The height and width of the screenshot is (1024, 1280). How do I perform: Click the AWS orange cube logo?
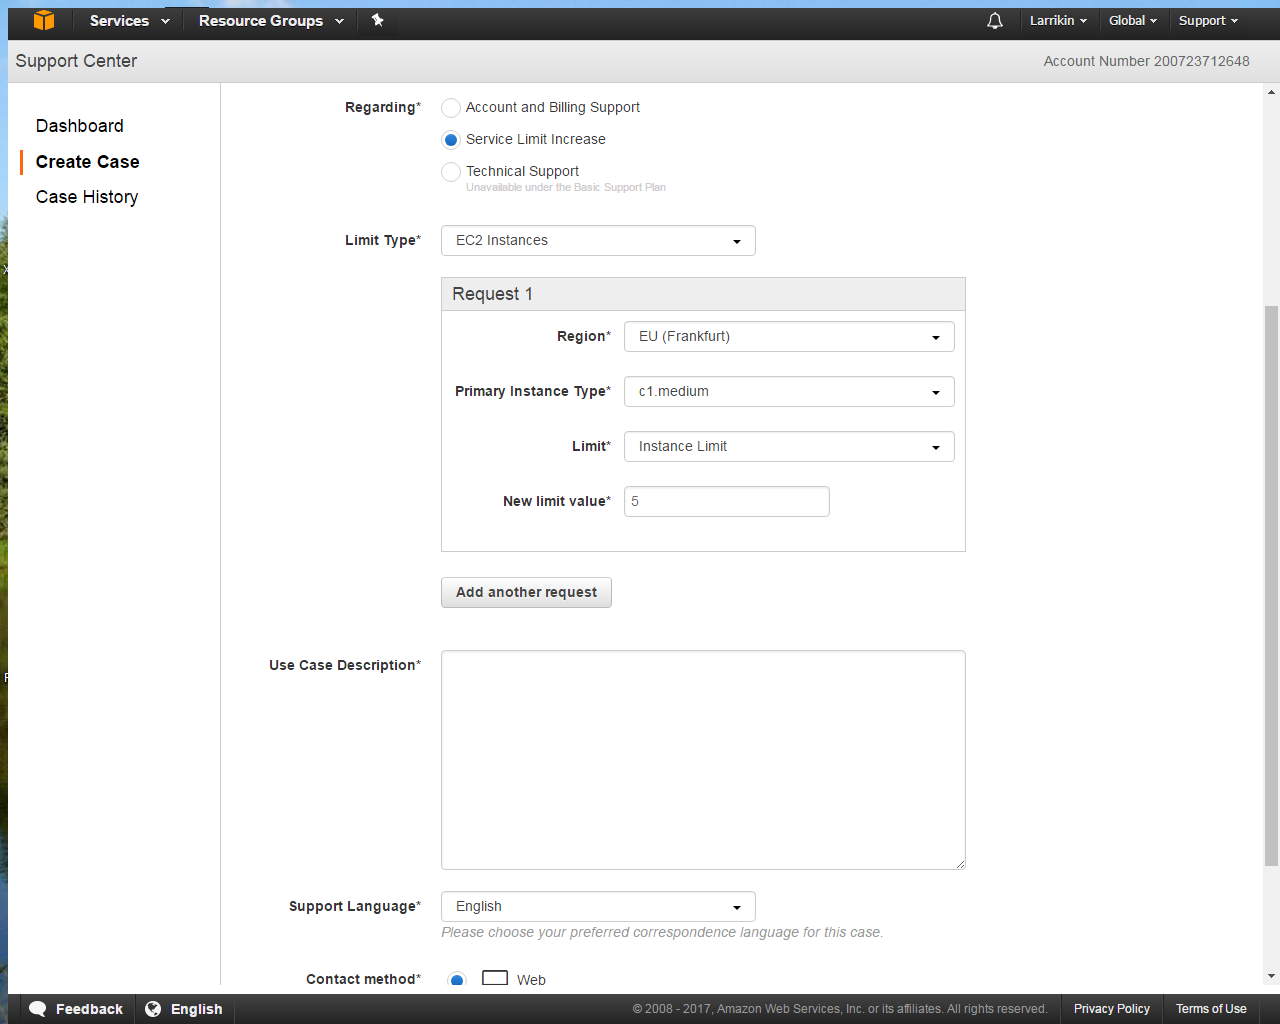tap(43, 20)
